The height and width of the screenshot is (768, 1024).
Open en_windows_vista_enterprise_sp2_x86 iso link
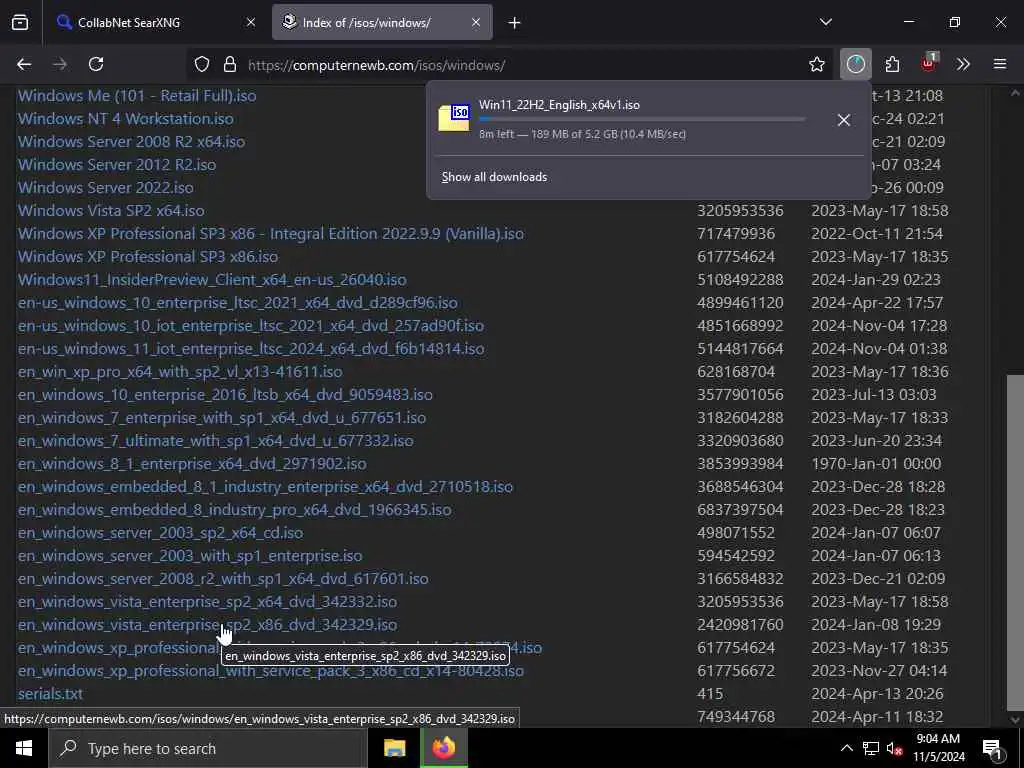tap(207, 625)
